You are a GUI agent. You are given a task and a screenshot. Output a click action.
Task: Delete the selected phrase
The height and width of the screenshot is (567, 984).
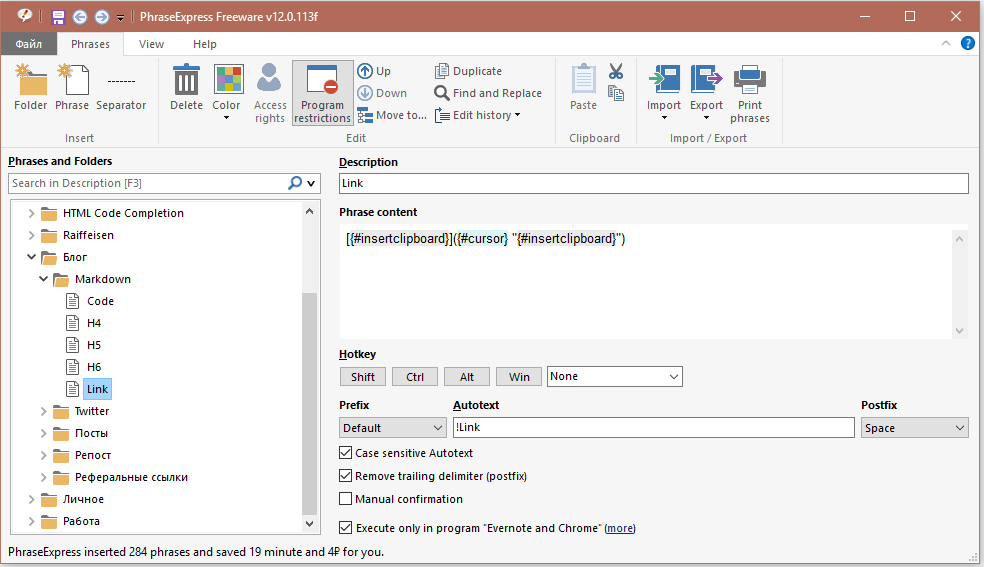pos(186,88)
